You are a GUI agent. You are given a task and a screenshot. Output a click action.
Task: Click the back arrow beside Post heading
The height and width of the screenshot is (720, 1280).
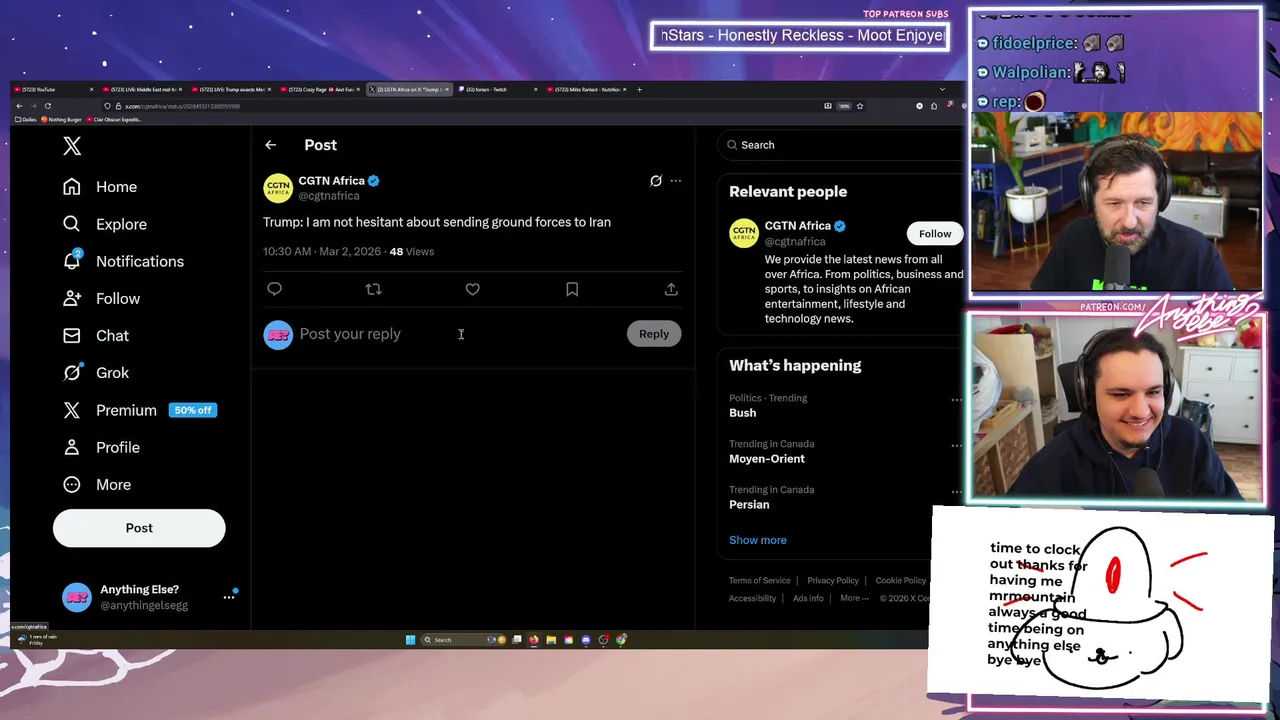tap(270, 145)
